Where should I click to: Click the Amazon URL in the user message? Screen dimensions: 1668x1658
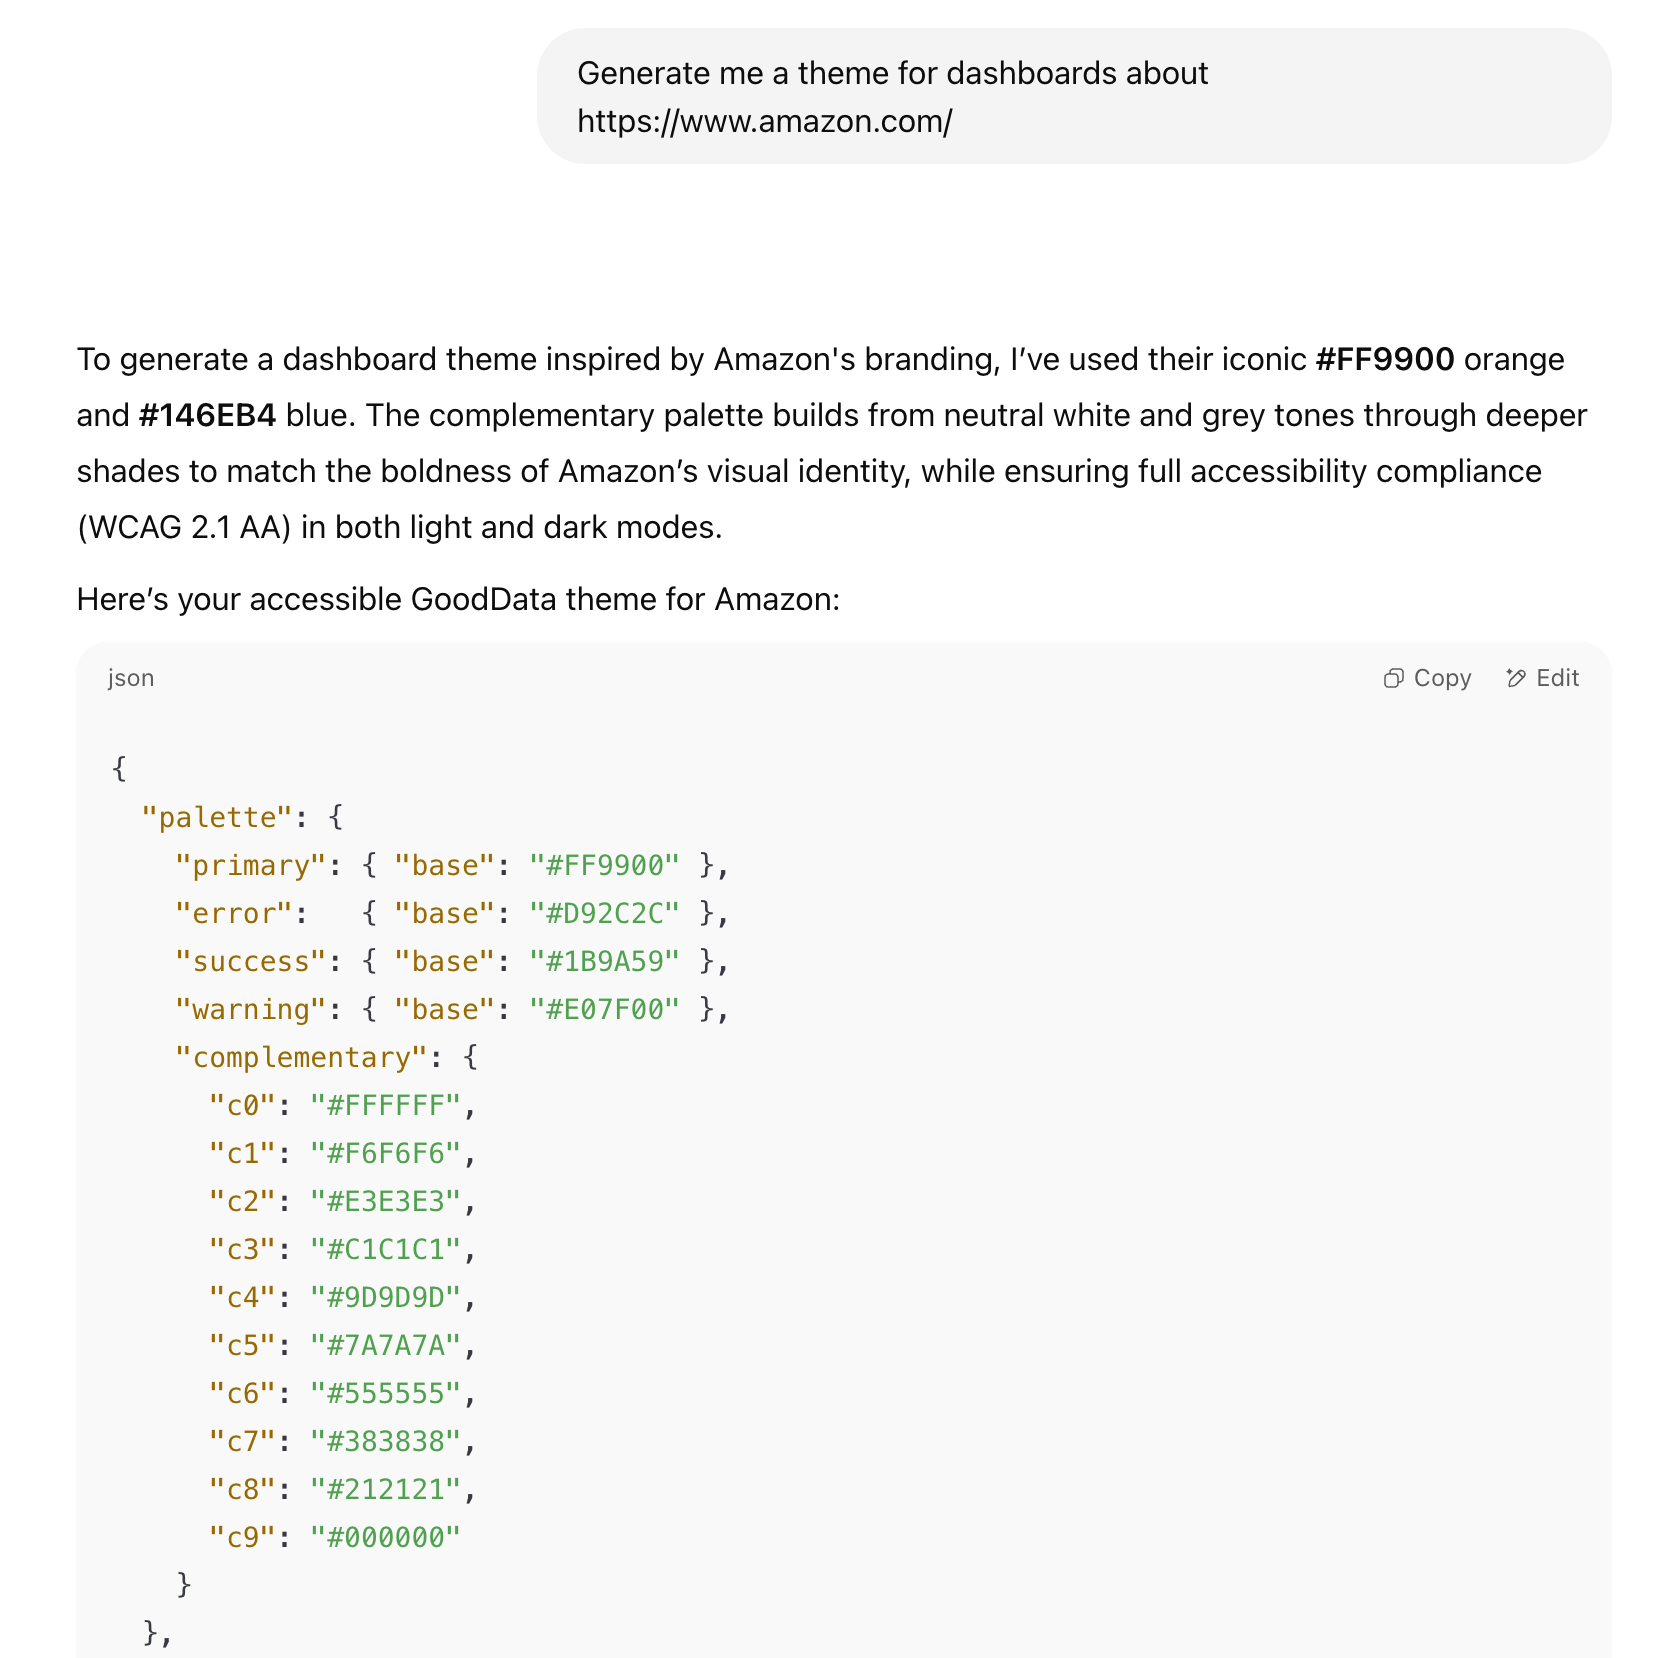click(x=764, y=121)
